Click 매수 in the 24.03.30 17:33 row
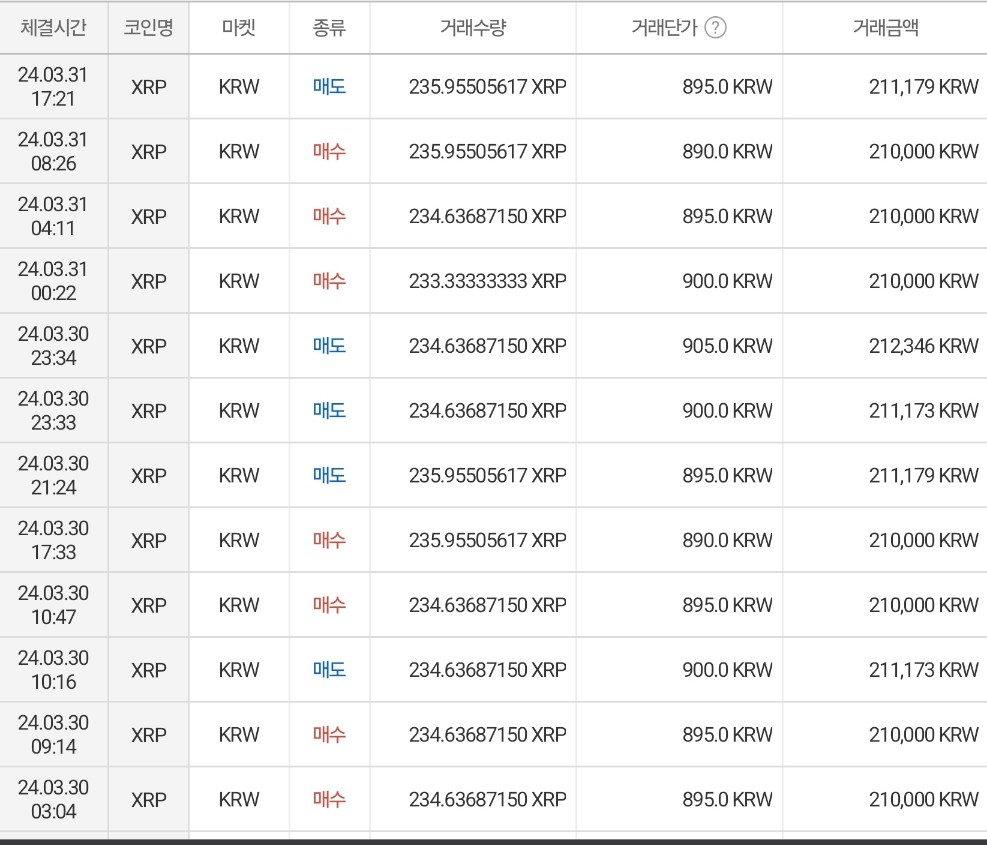The image size is (987, 845). coord(329,540)
